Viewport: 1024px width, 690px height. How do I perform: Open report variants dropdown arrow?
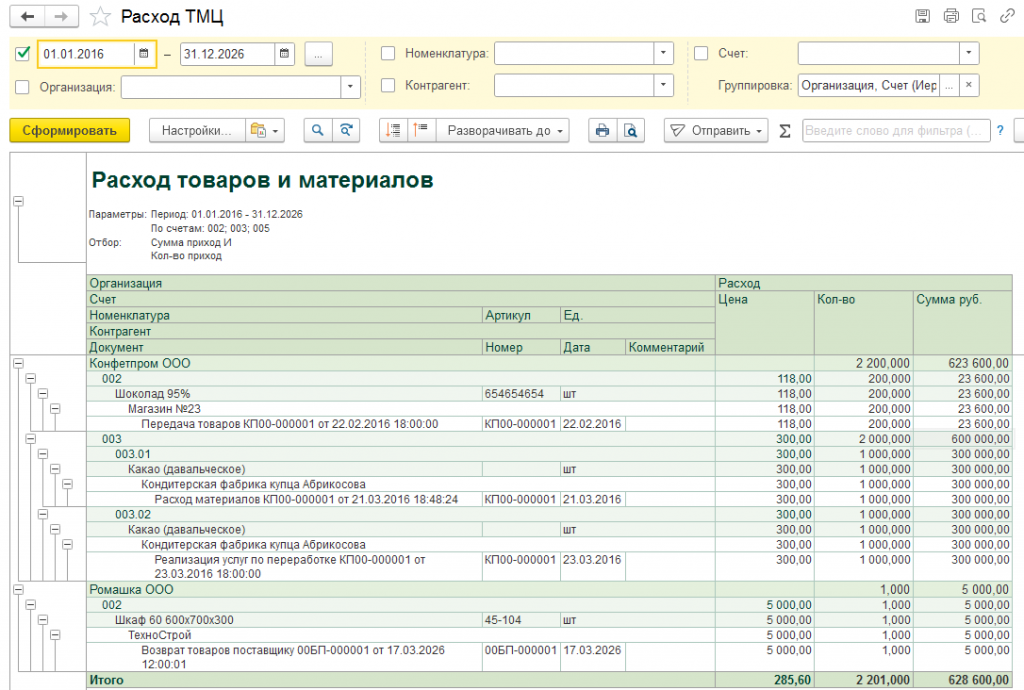(276, 131)
